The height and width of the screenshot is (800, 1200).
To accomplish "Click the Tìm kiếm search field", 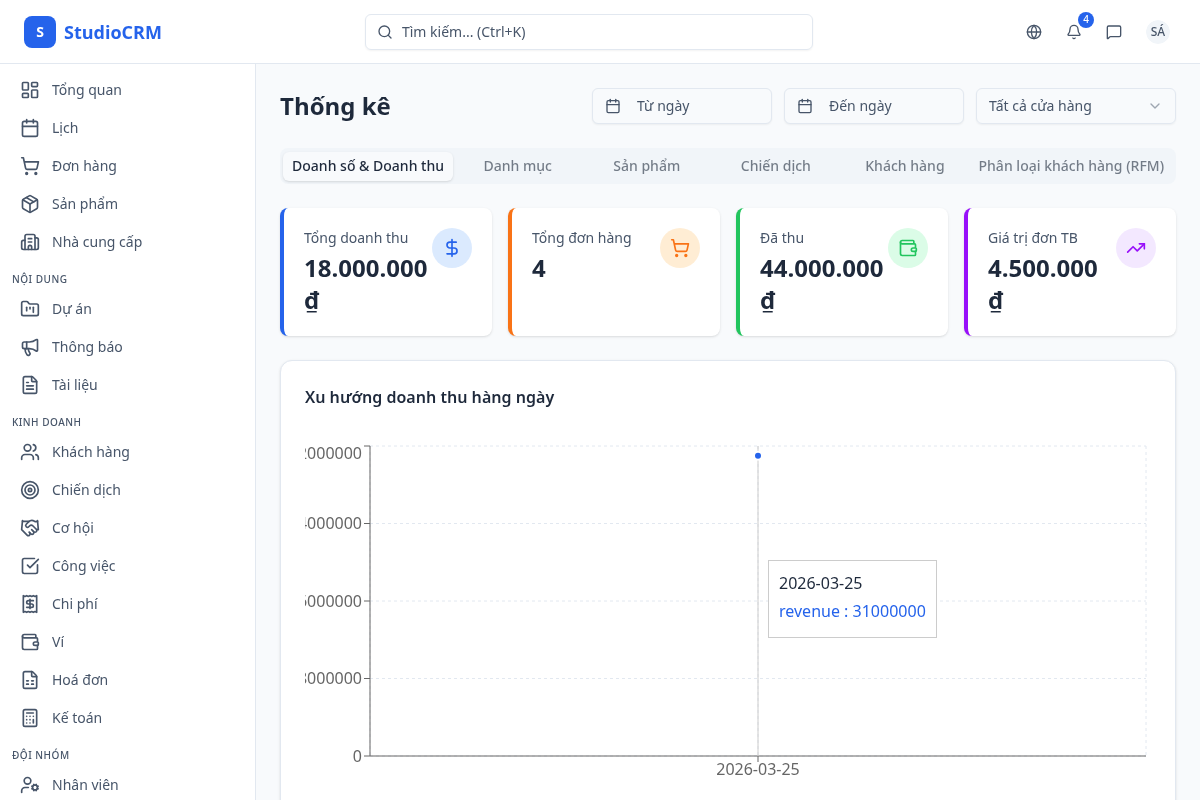I will (x=589, y=32).
